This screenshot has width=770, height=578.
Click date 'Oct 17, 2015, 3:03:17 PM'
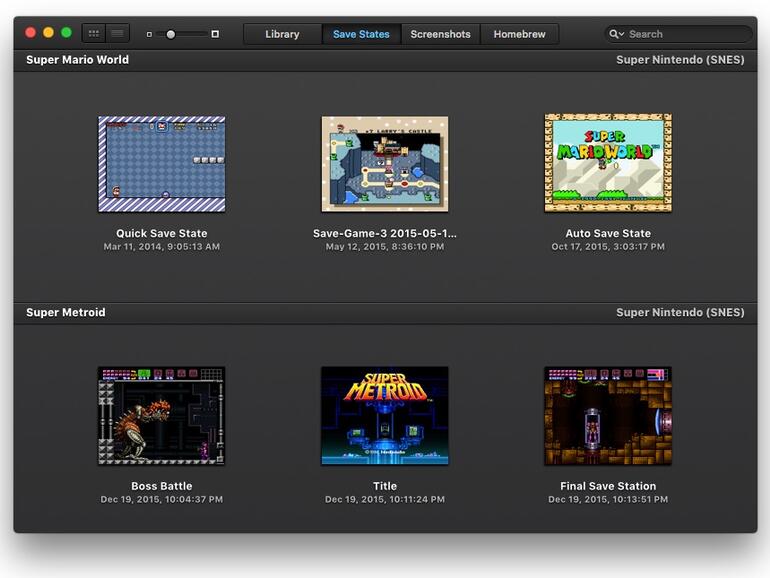click(x=608, y=247)
